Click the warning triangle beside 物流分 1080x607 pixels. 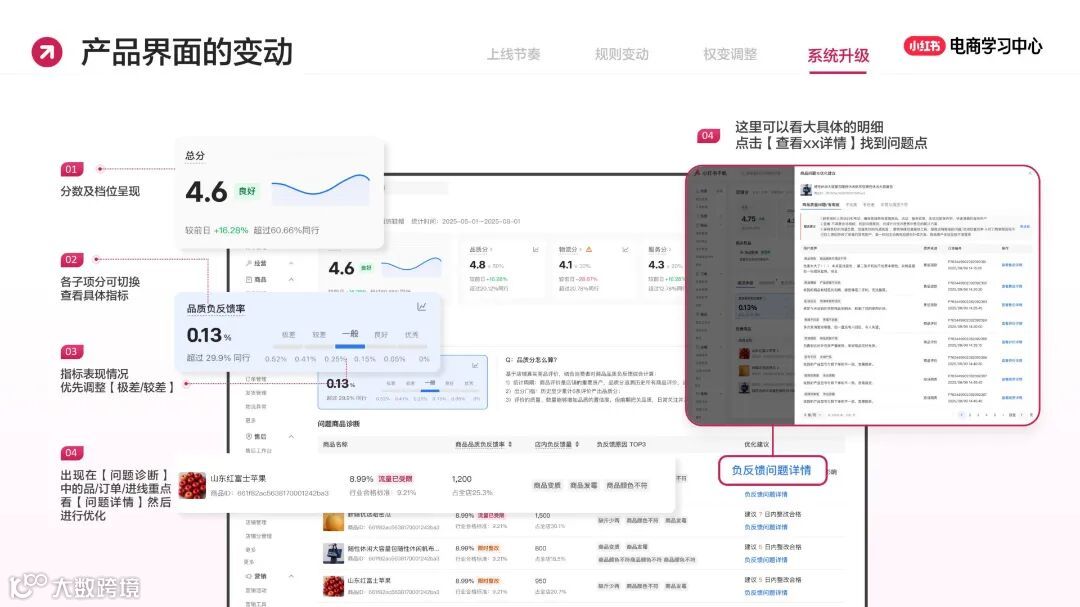pyautogui.click(x=589, y=249)
